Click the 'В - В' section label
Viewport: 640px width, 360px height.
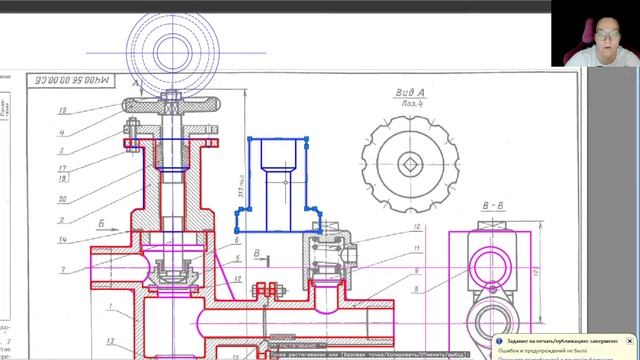pyautogui.click(x=493, y=206)
